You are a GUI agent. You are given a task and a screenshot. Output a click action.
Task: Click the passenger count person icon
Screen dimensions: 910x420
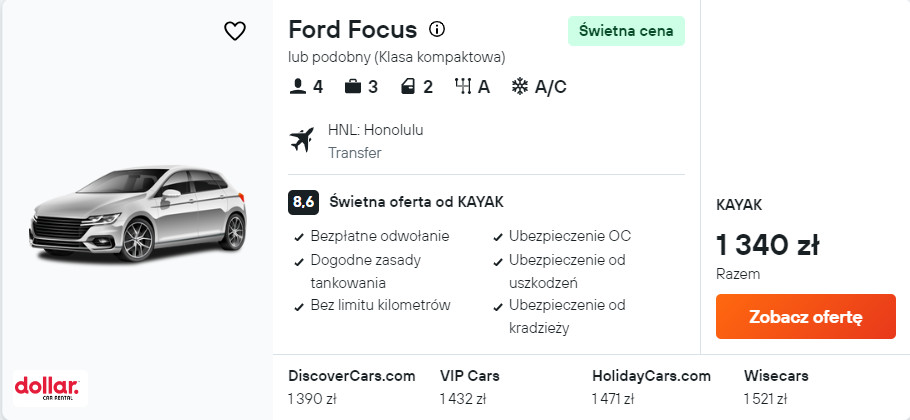297,87
